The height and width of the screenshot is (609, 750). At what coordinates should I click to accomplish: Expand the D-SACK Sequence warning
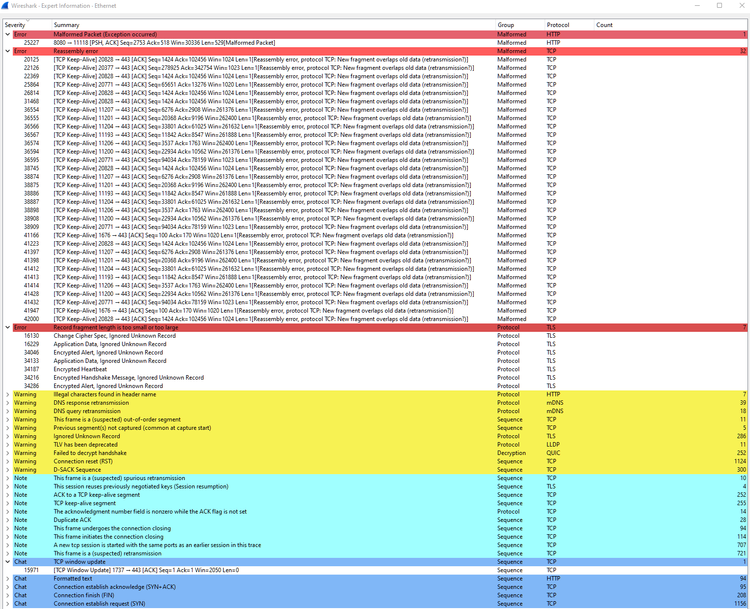[x=8, y=470]
